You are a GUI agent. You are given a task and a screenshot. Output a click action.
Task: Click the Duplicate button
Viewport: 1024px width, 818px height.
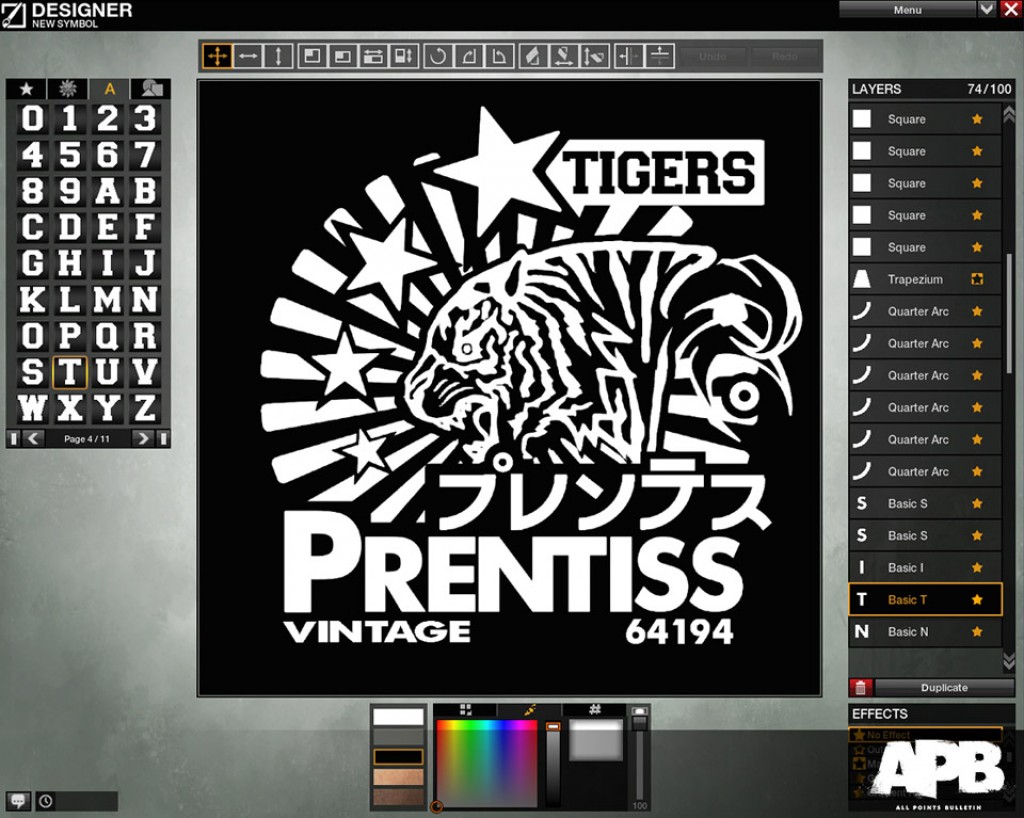944,688
